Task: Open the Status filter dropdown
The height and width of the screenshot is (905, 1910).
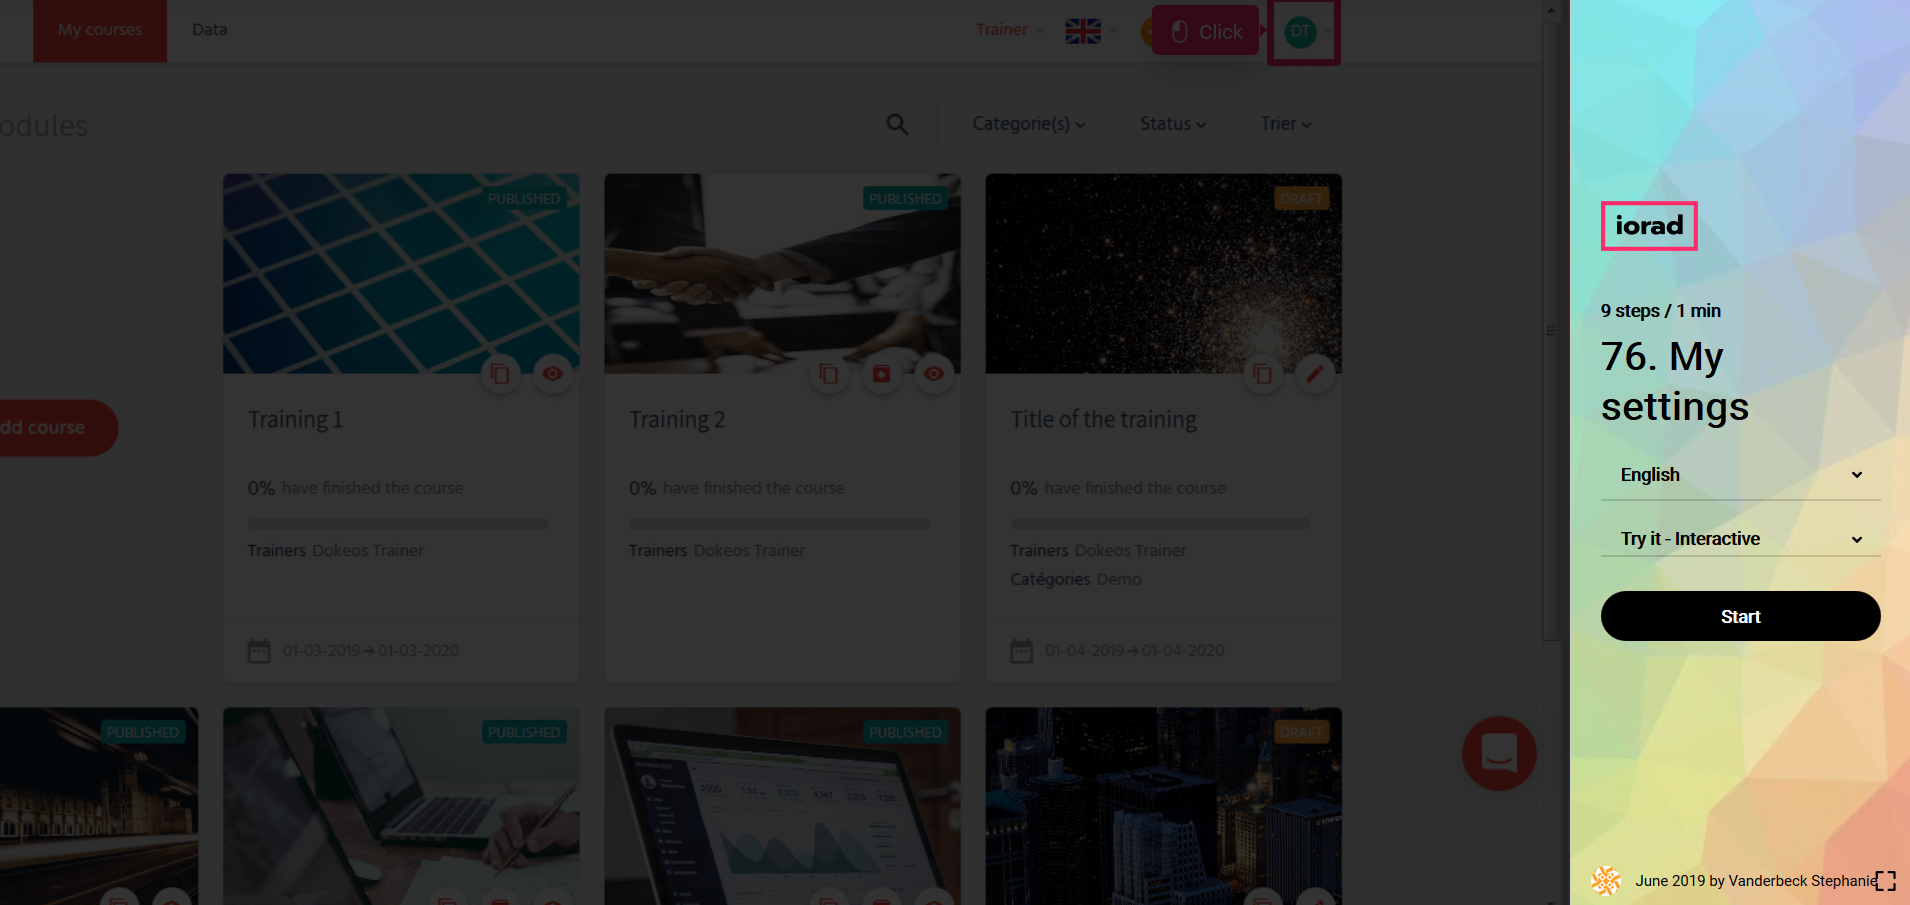Action: [x=1172, y=124]
